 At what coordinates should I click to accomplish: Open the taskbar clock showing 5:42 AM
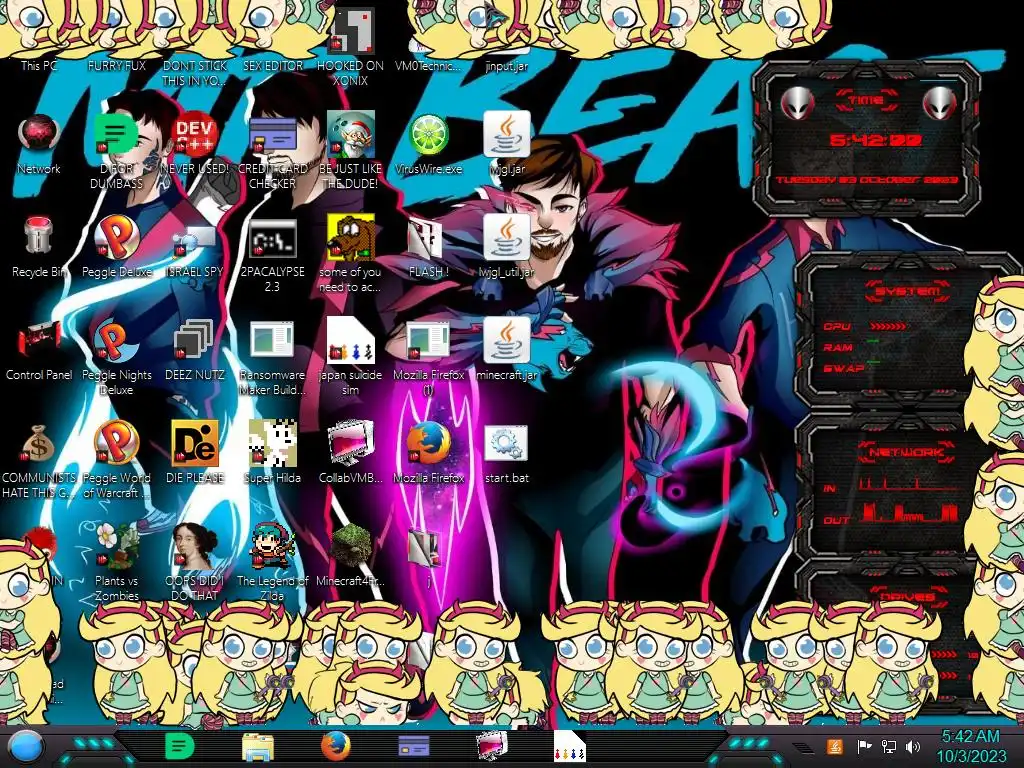point(971,746)
